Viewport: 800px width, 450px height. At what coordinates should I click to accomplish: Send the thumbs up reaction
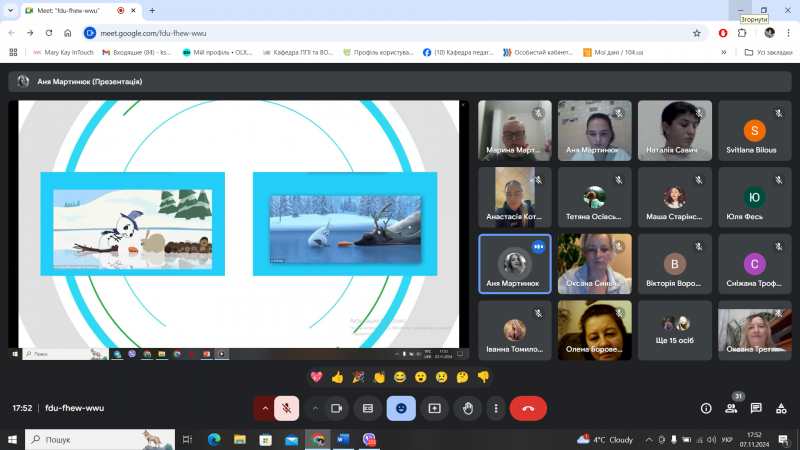pyautogui.click(x=337, y=377)
